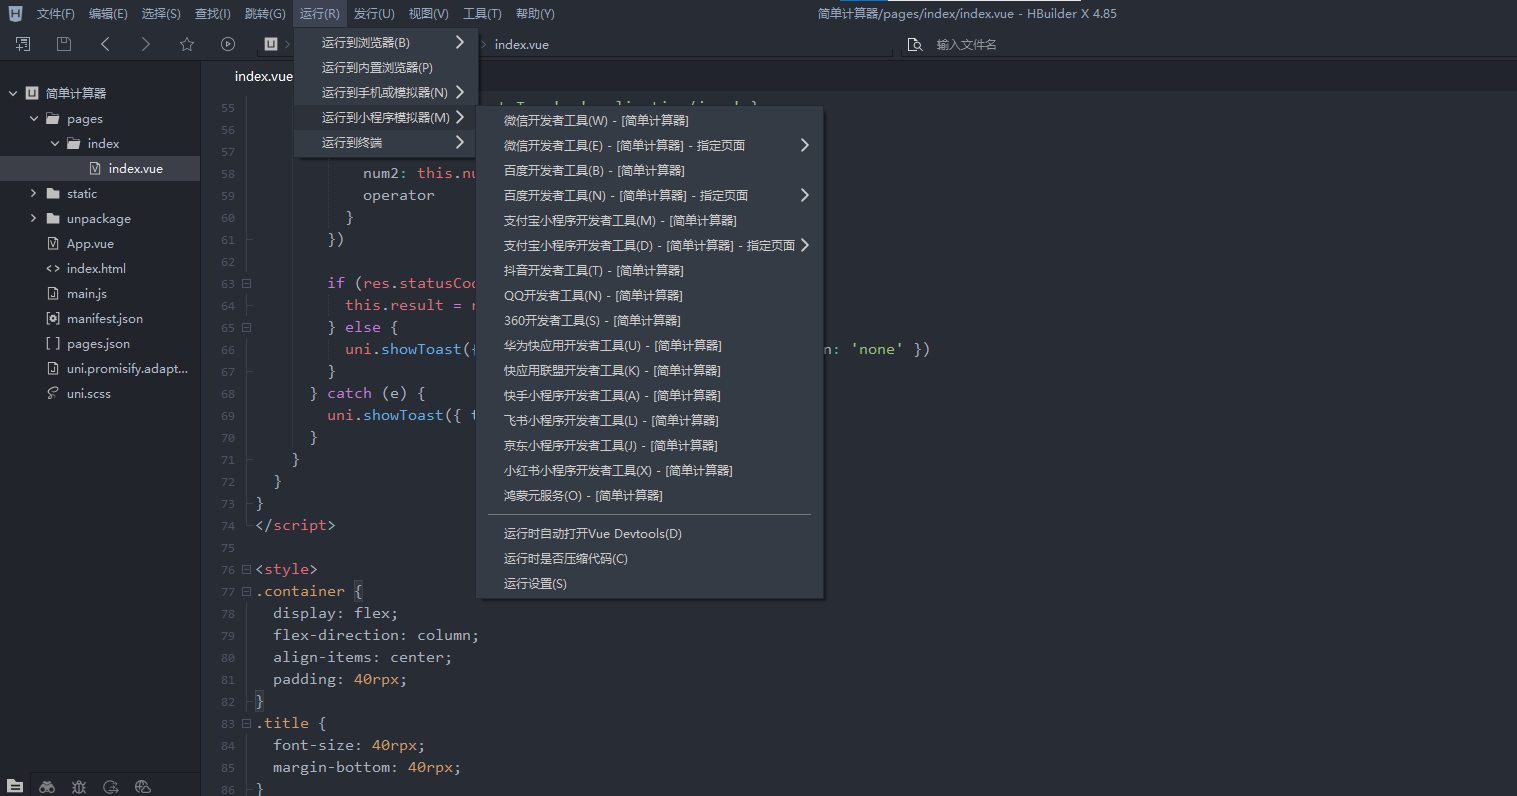Click the save file icon

tap(64, 44)
